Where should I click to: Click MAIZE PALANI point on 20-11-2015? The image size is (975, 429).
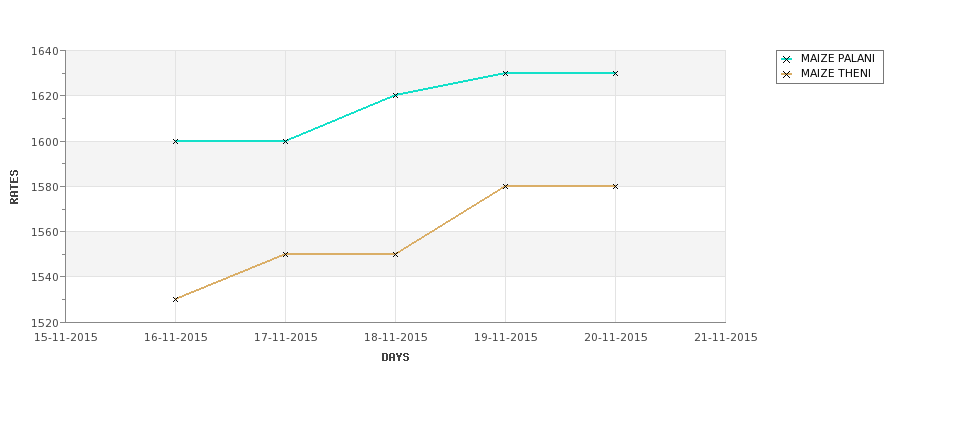[x=616, y=73]
